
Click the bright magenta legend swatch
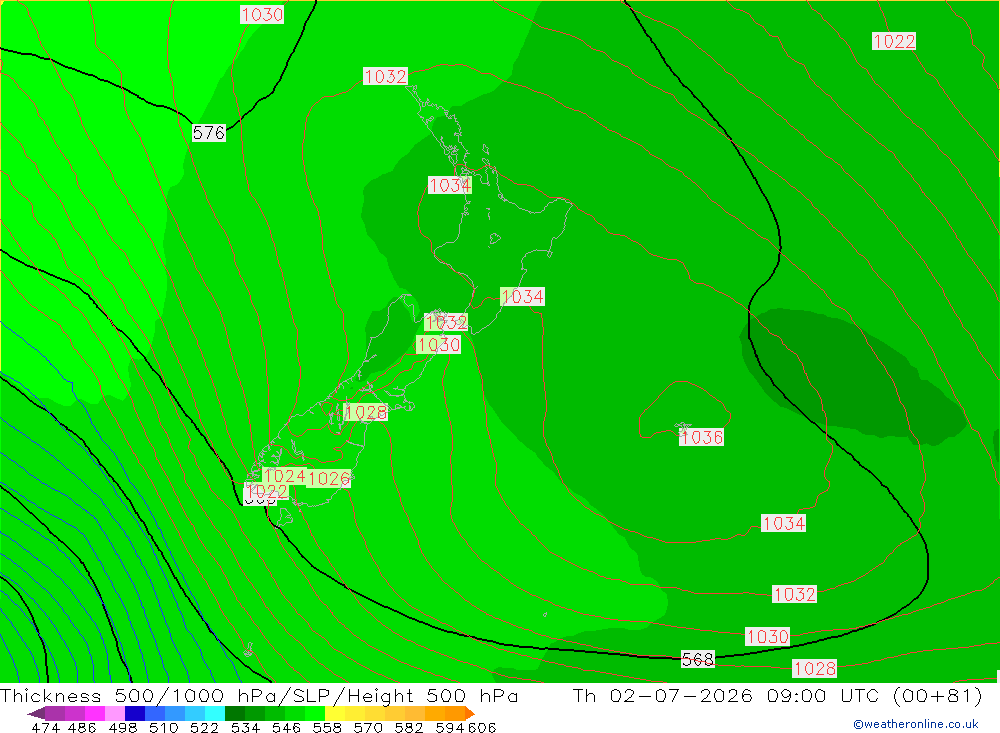click(x=95, y=713)
